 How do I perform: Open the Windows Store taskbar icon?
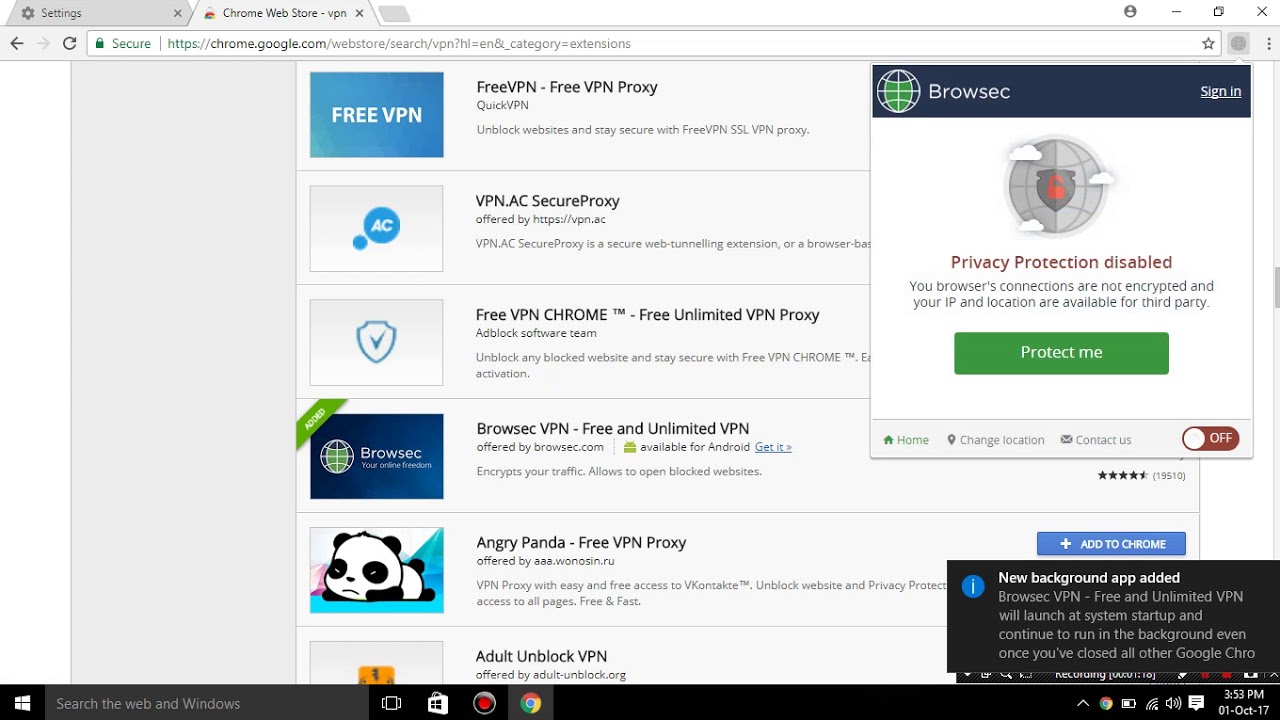pos(438,703)
